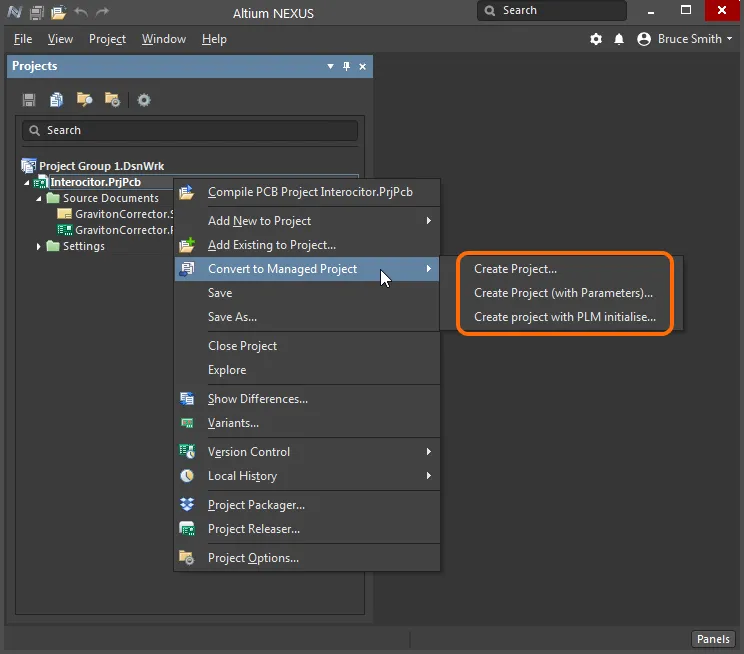Click Save icon in Projects panel toolbar
Screen dimensions: 744x654
click(29, 100)
